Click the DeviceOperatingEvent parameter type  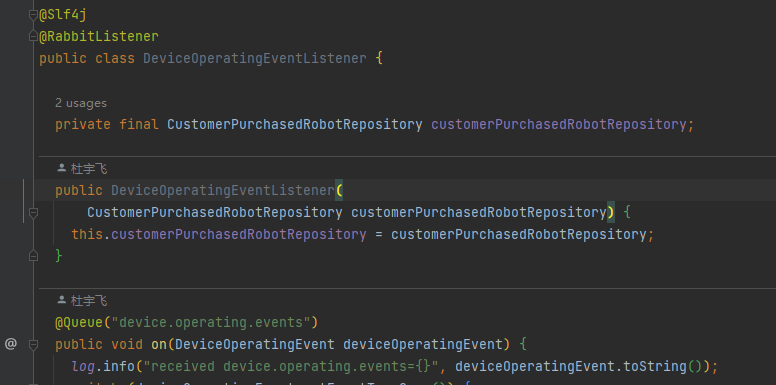(255, 344)
